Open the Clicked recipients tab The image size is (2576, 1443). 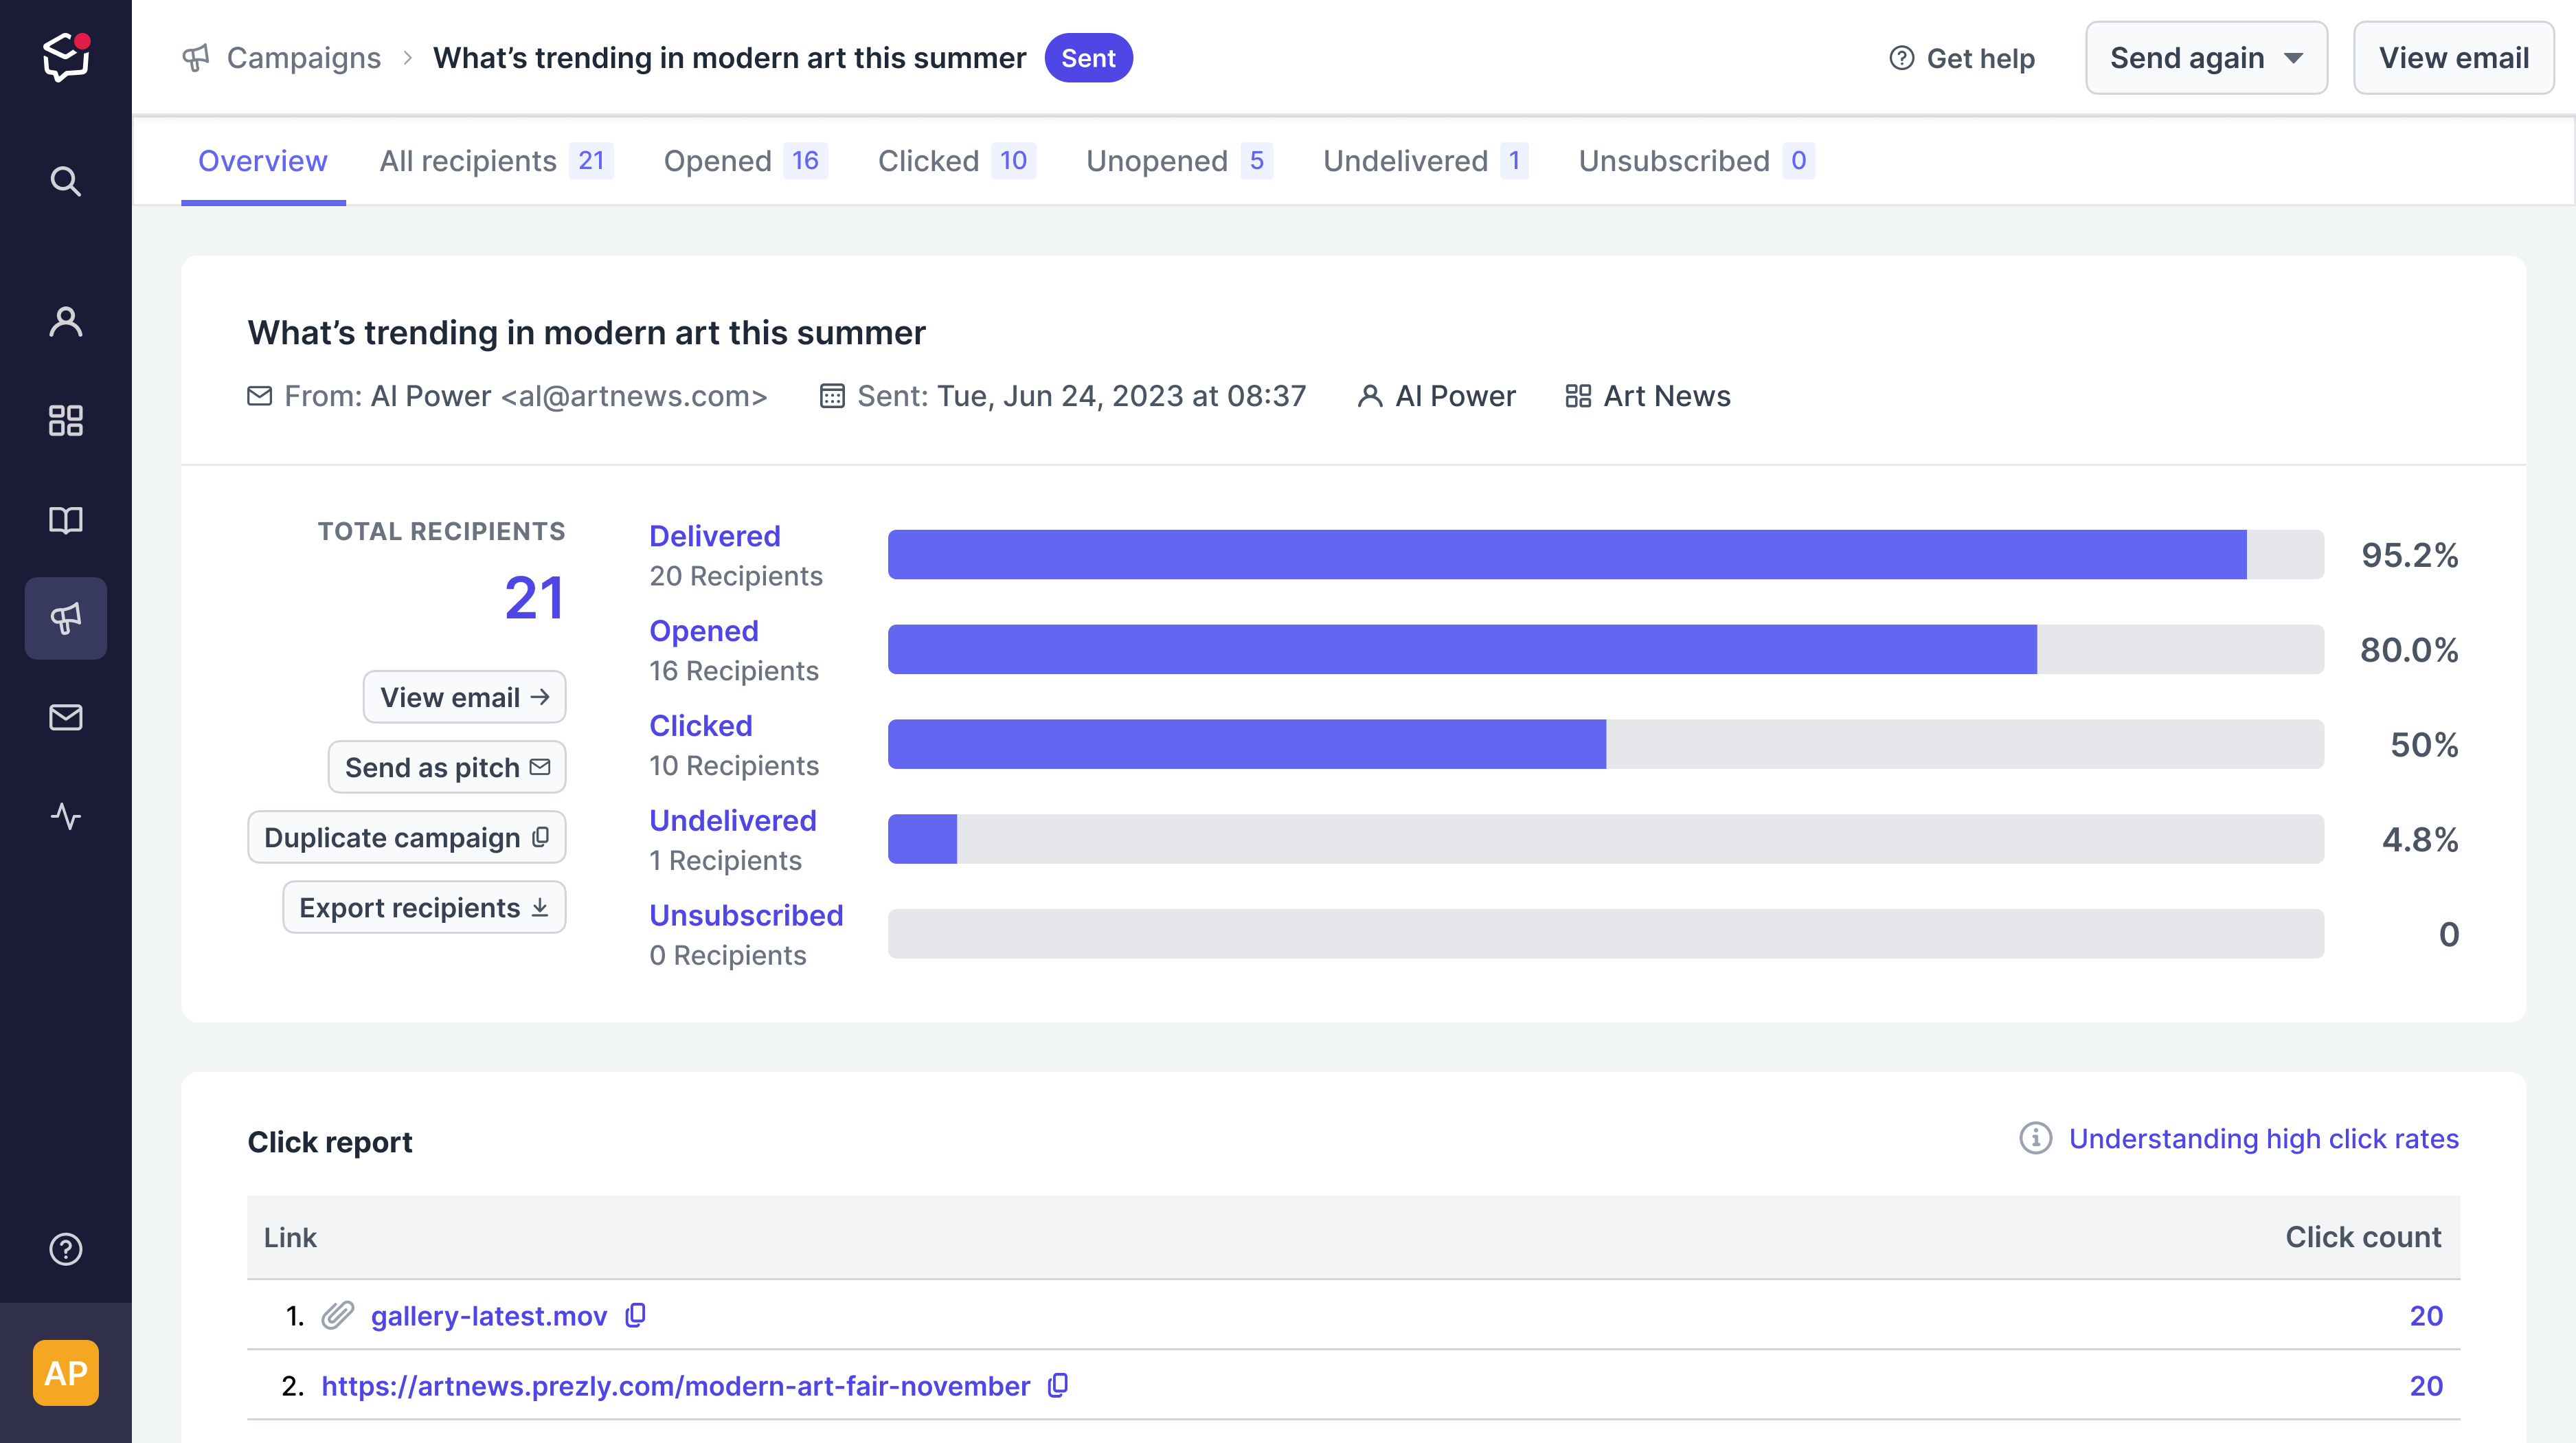956,161
